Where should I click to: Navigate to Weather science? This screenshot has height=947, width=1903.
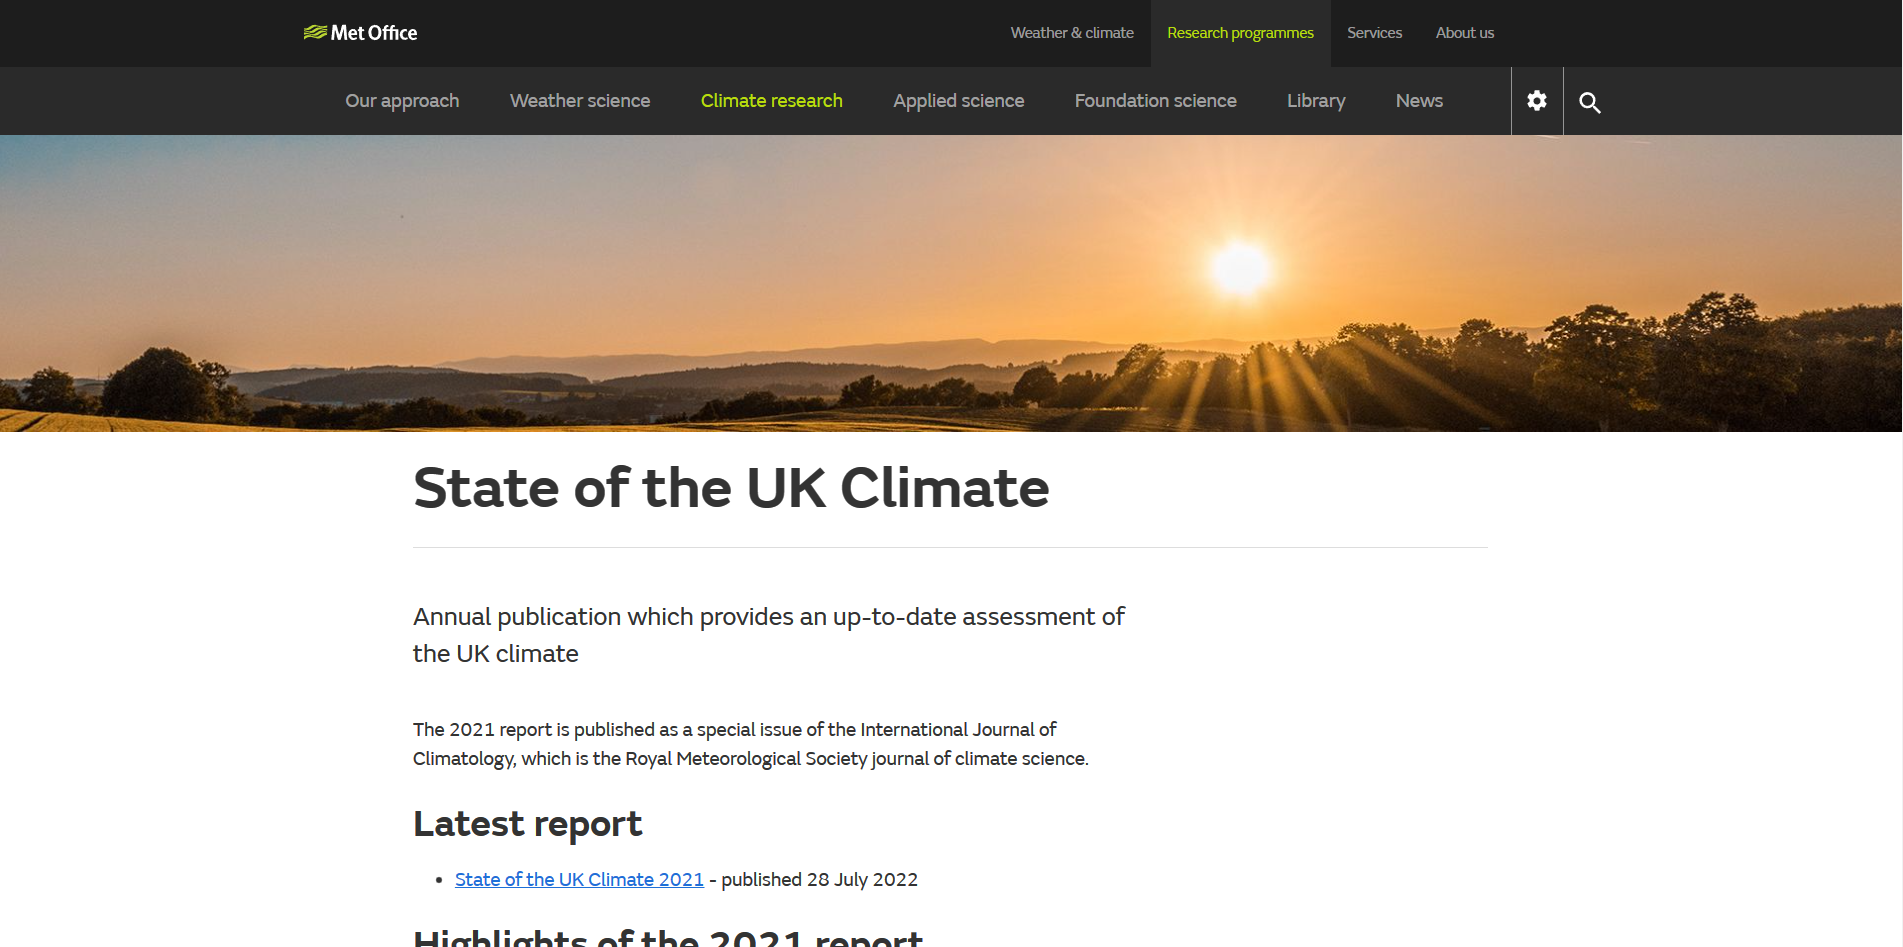click(580, 101)
